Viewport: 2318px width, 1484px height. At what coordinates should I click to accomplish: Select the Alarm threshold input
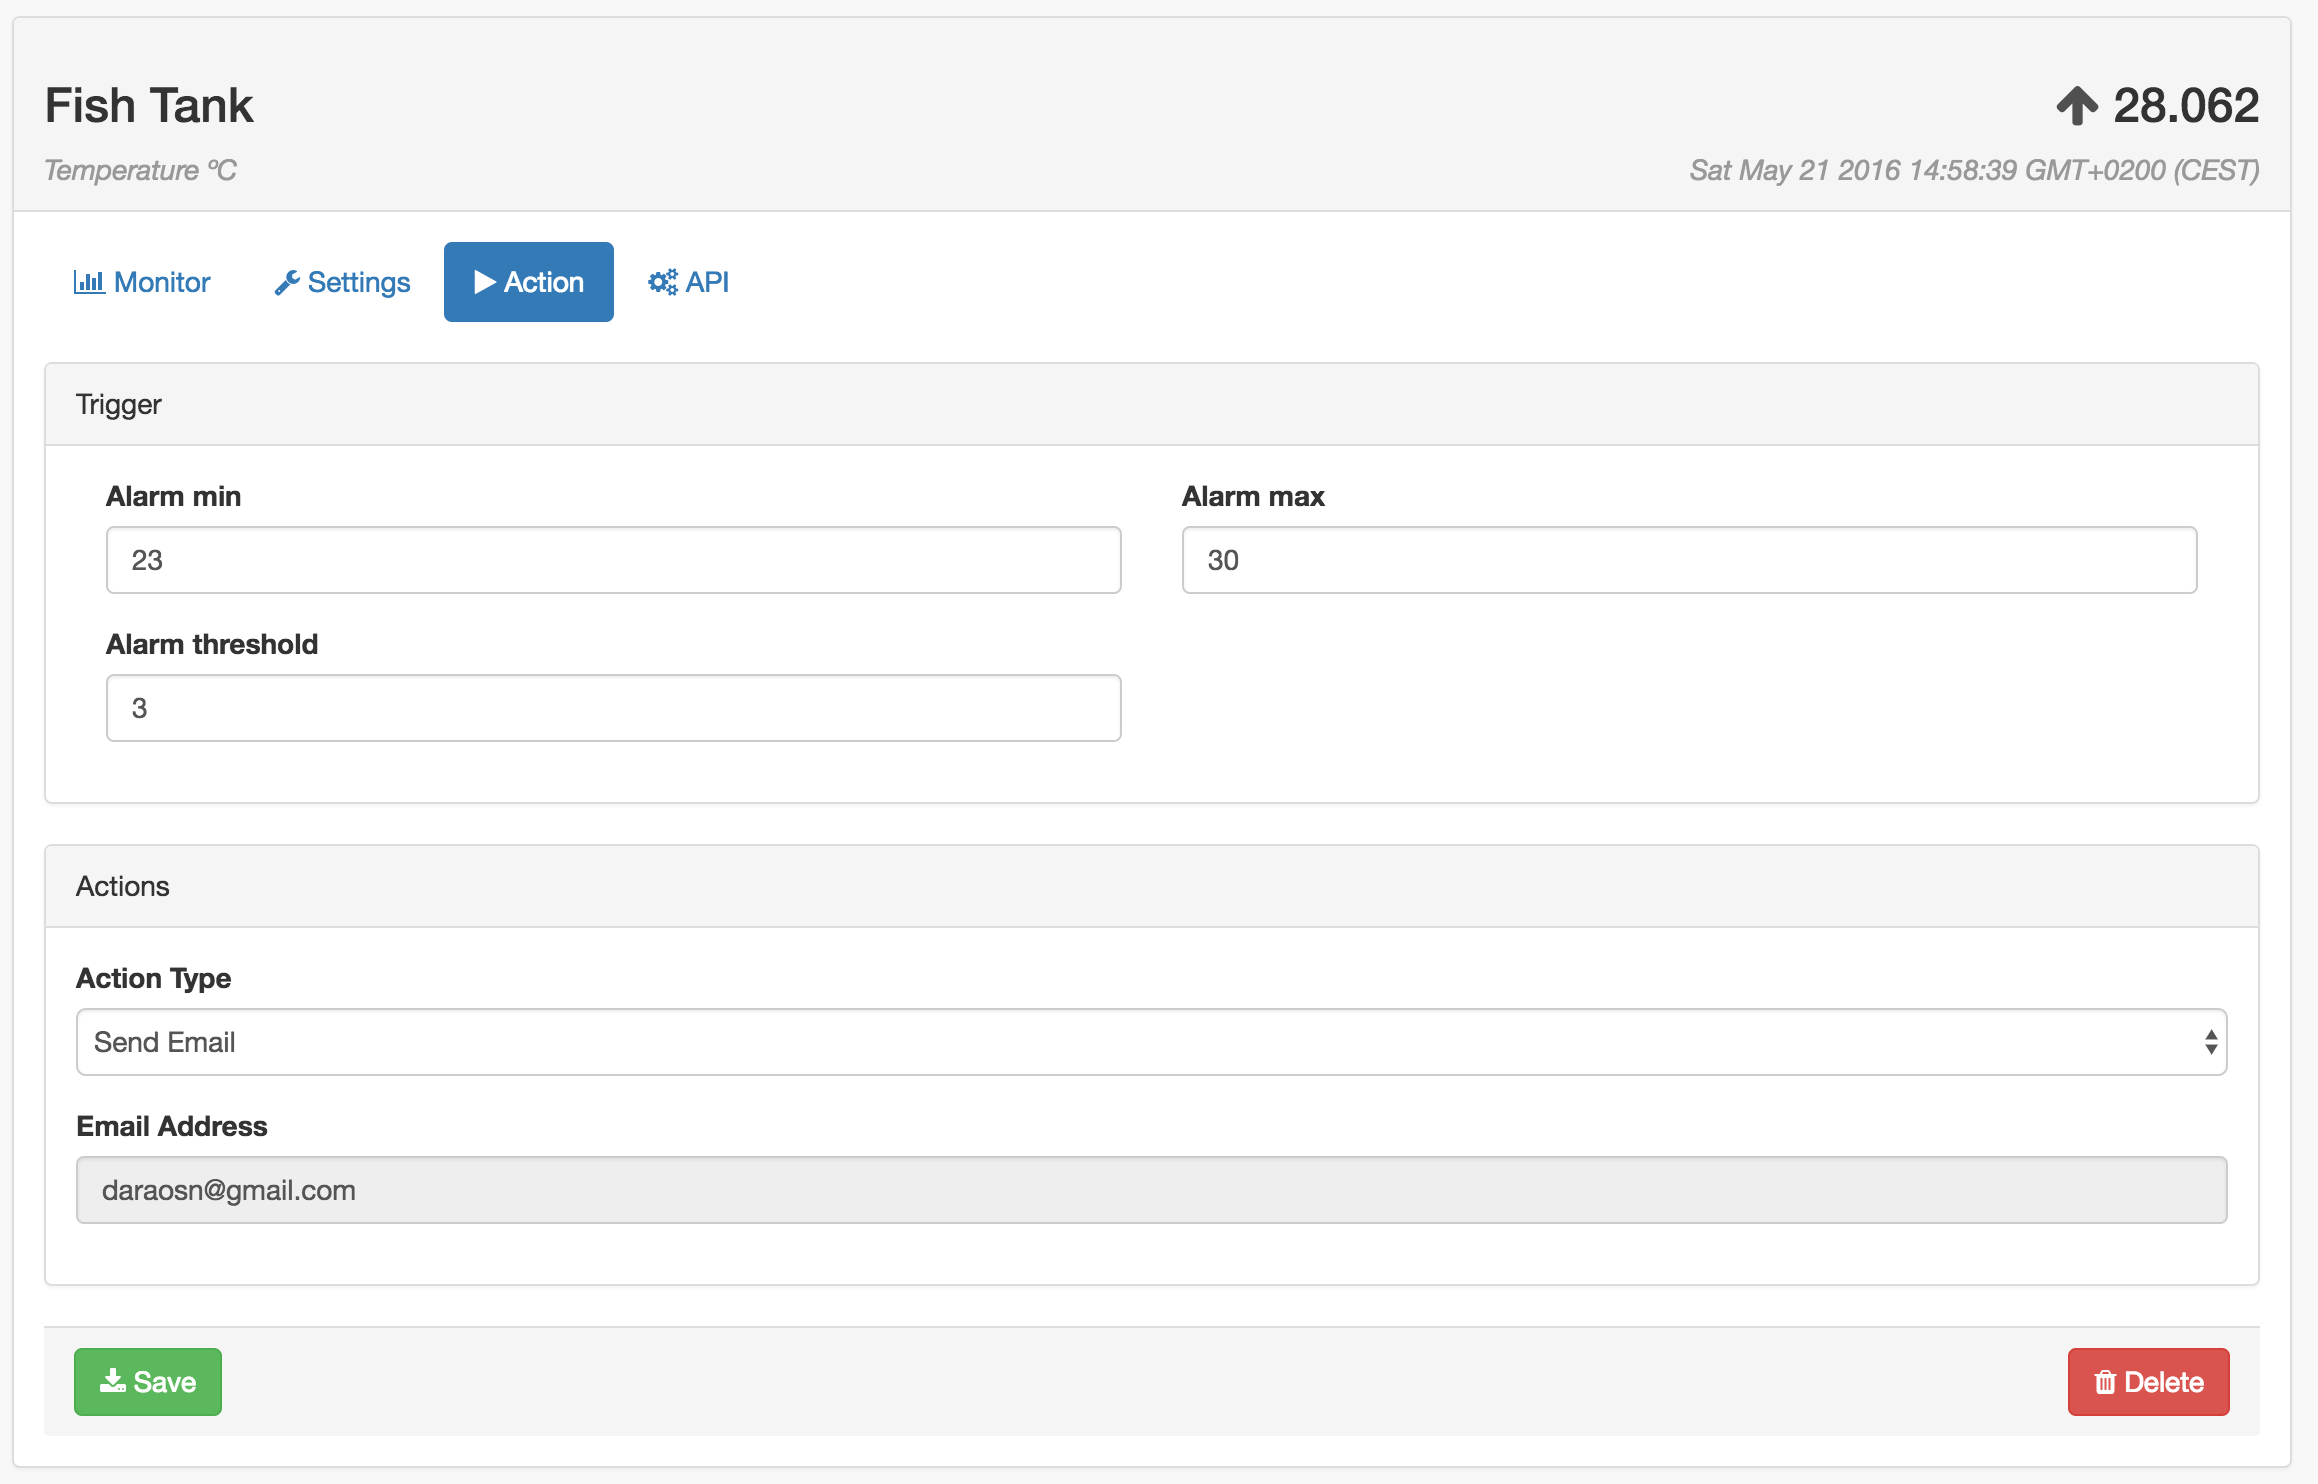(613, 708)
